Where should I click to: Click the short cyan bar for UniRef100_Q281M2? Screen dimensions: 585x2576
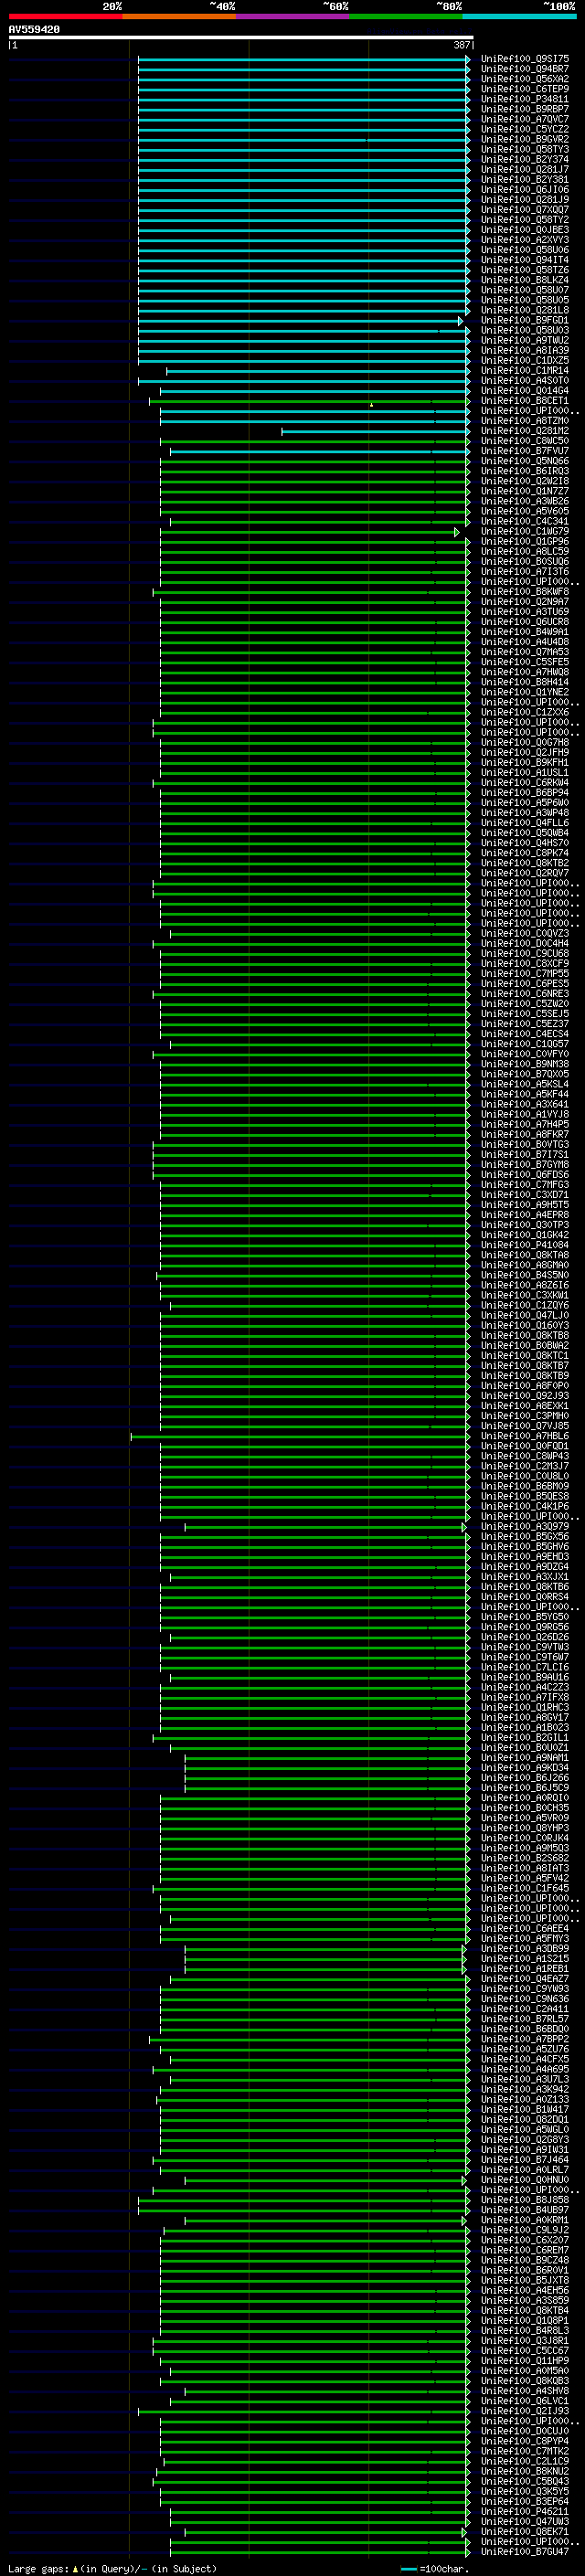(x=376, y=431)
